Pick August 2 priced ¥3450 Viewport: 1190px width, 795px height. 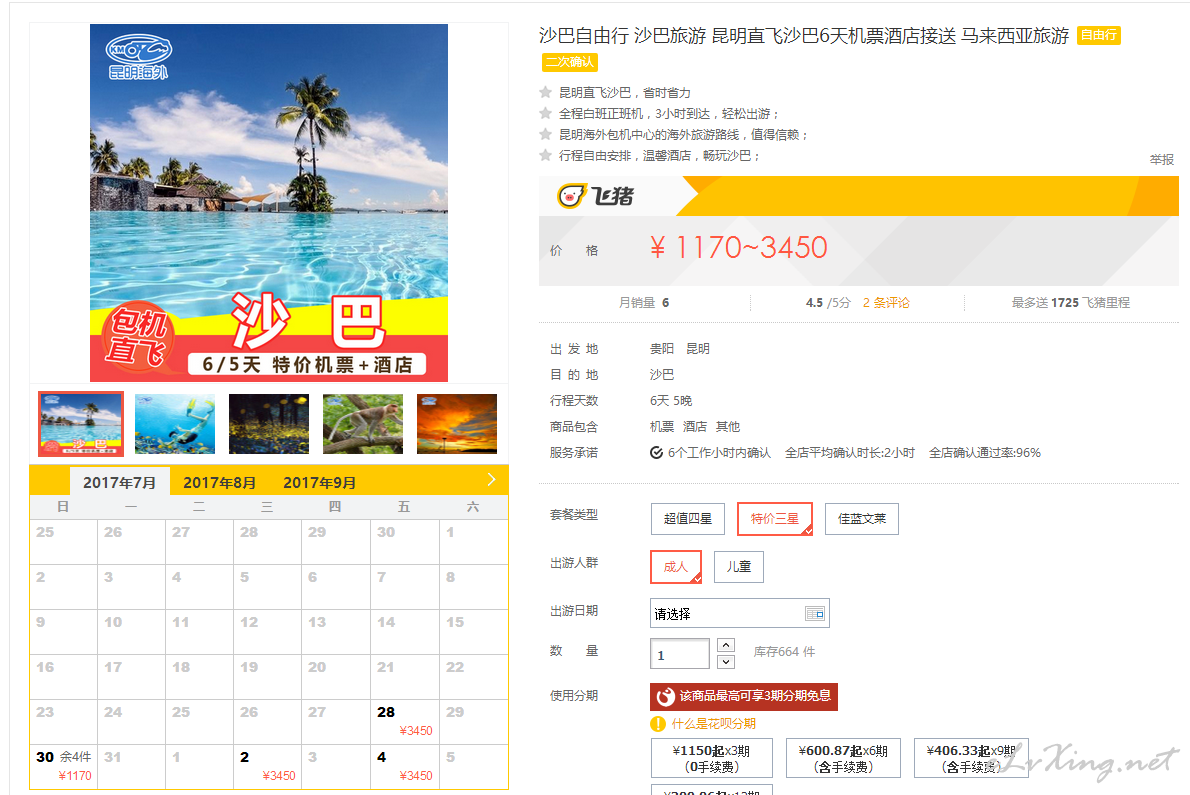point(268,766)
